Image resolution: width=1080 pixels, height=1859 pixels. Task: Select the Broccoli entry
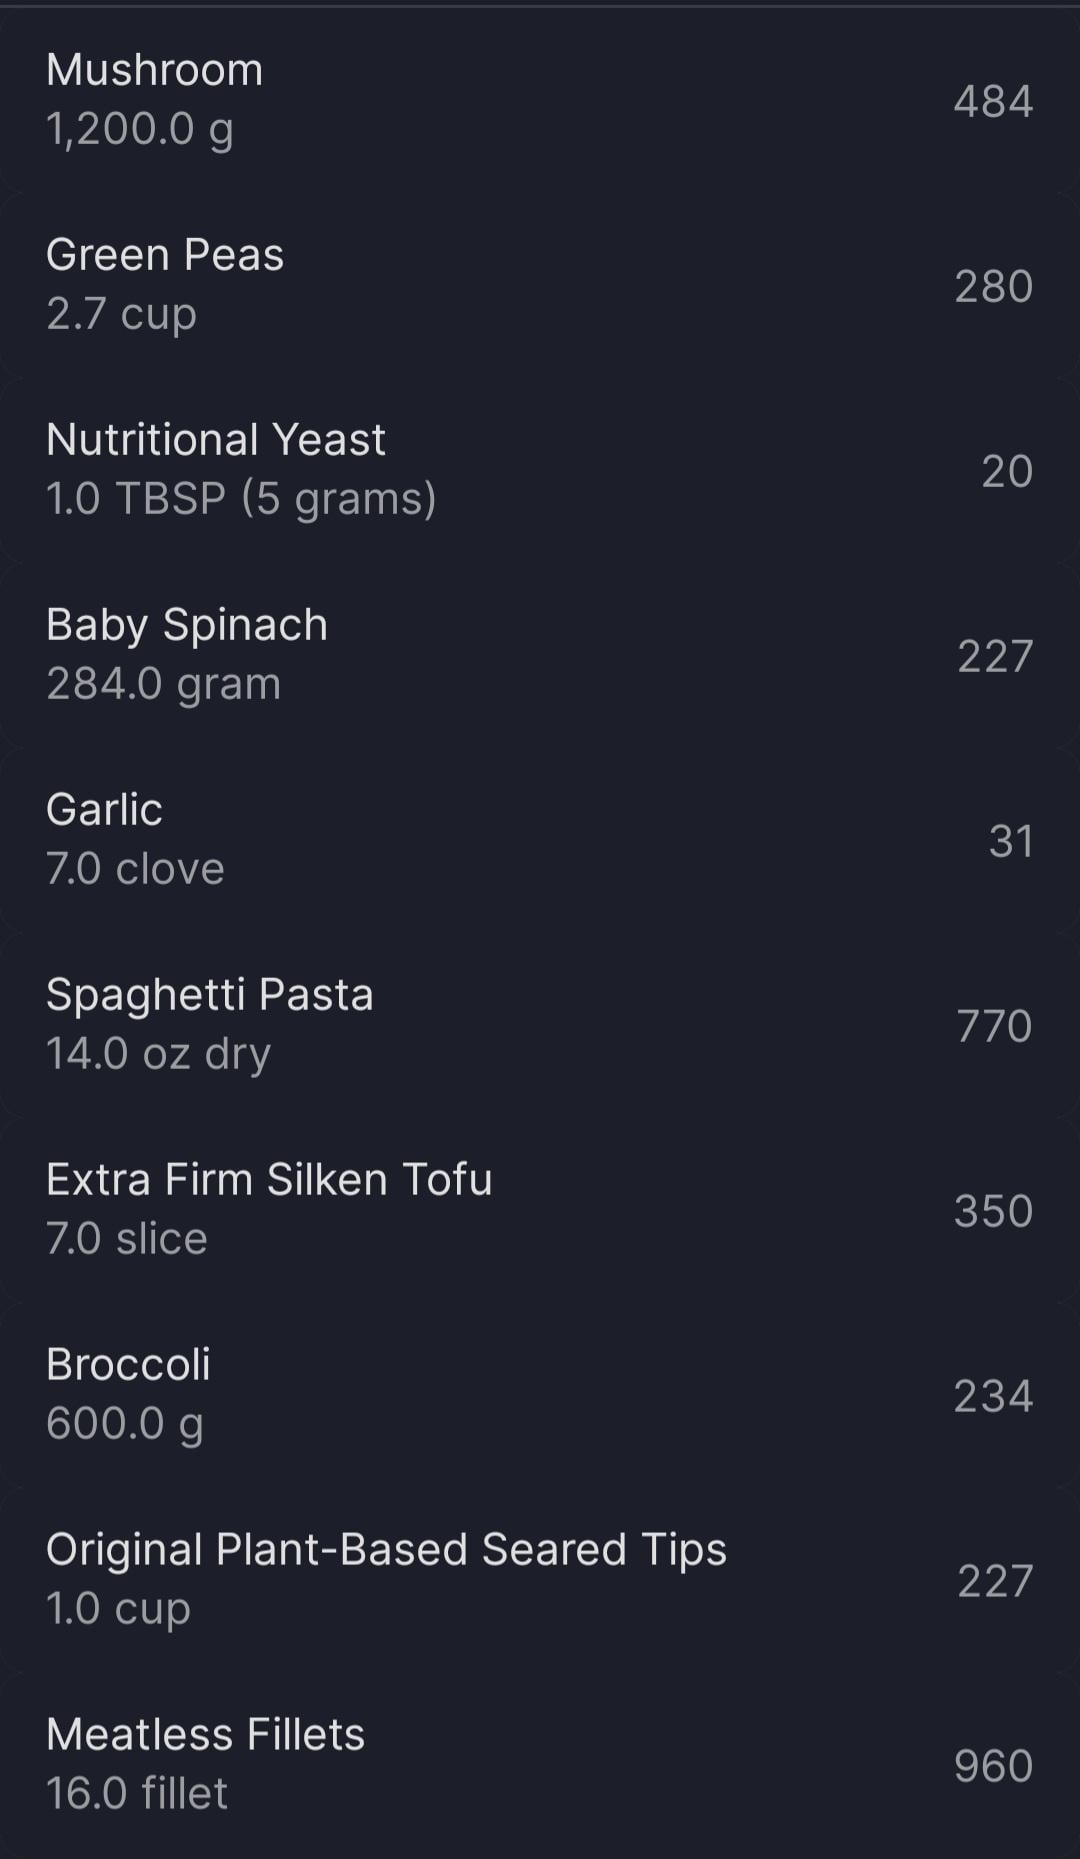click(128, 1365)
